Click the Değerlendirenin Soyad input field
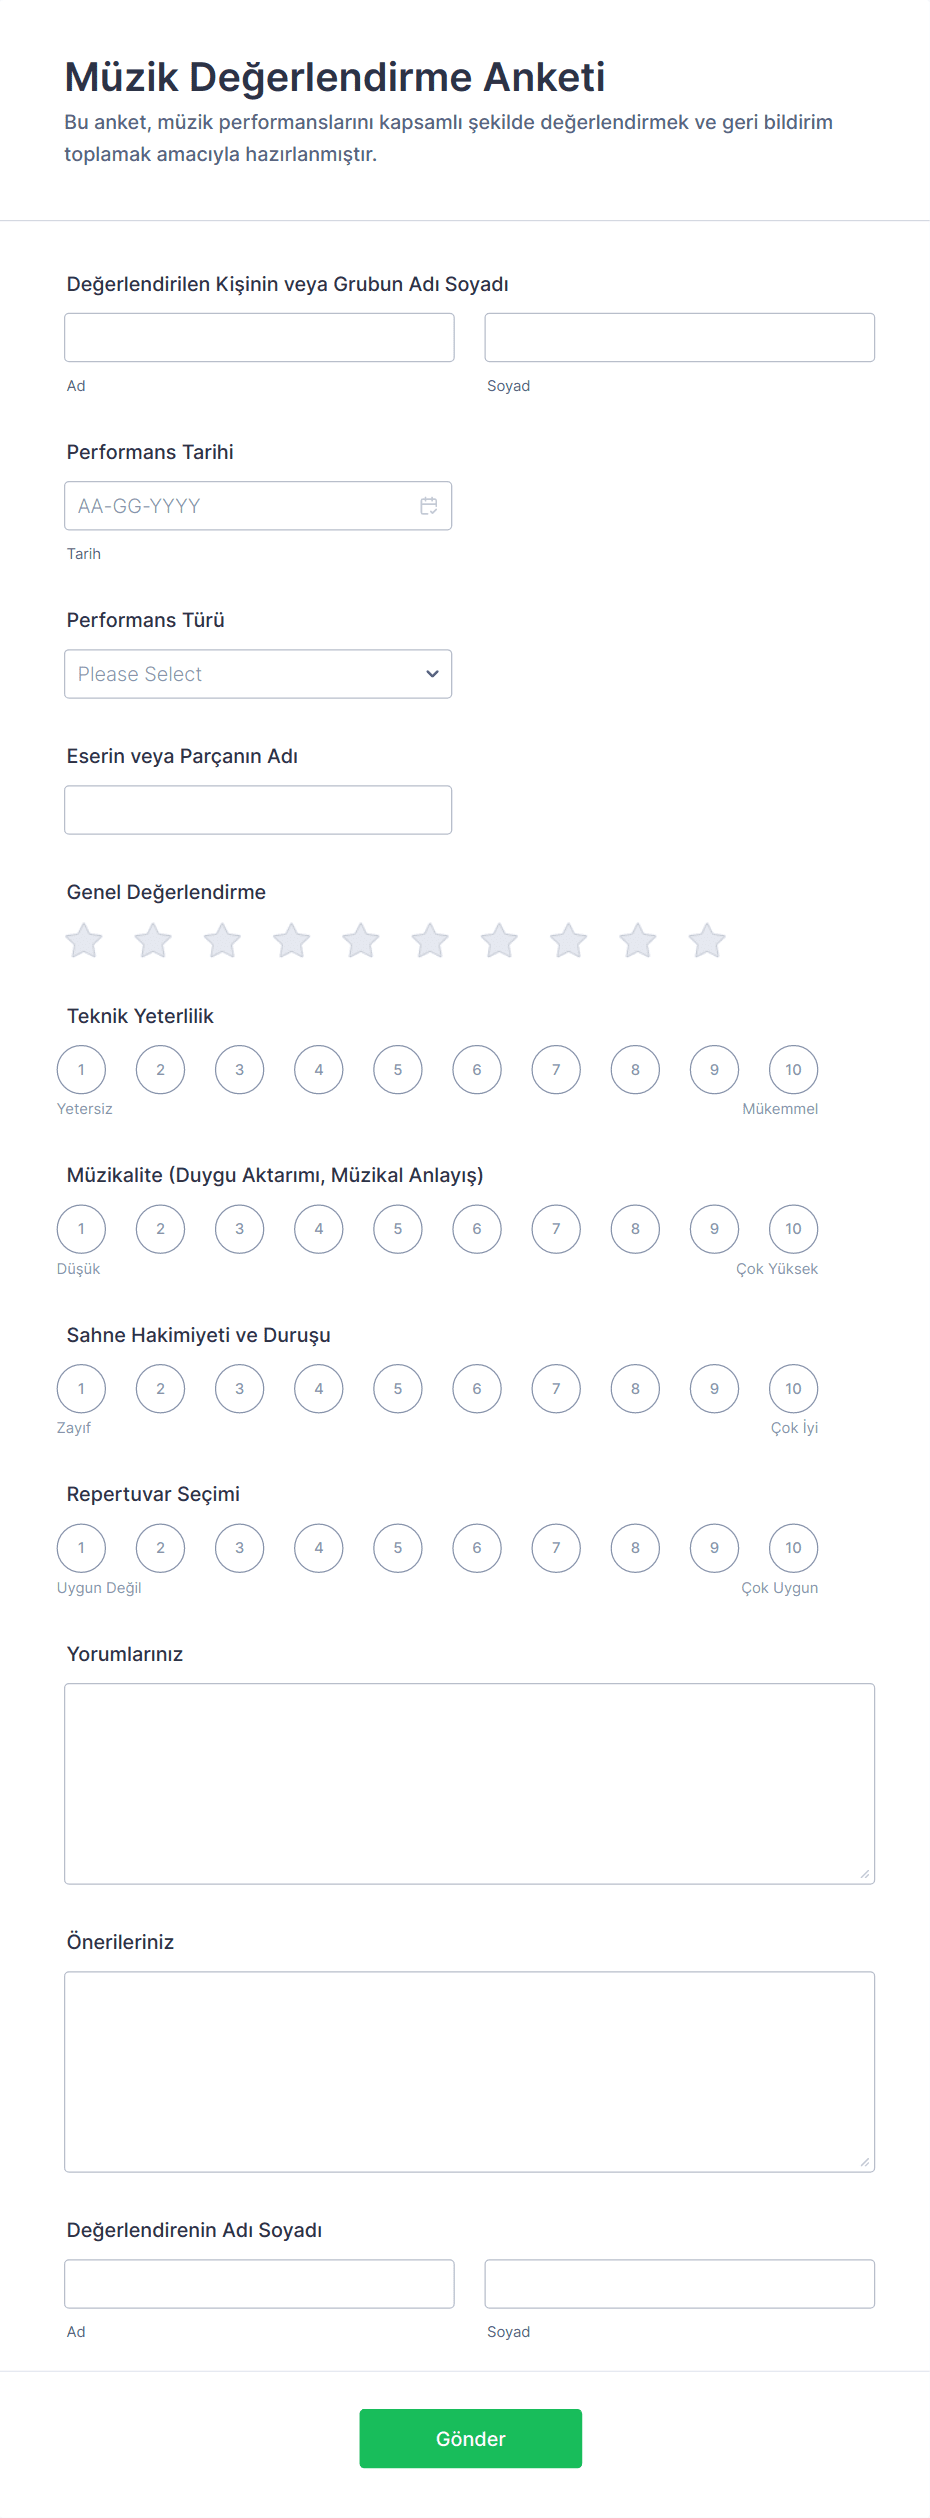Screen dimensions: 930x2518 [679, 2284]
